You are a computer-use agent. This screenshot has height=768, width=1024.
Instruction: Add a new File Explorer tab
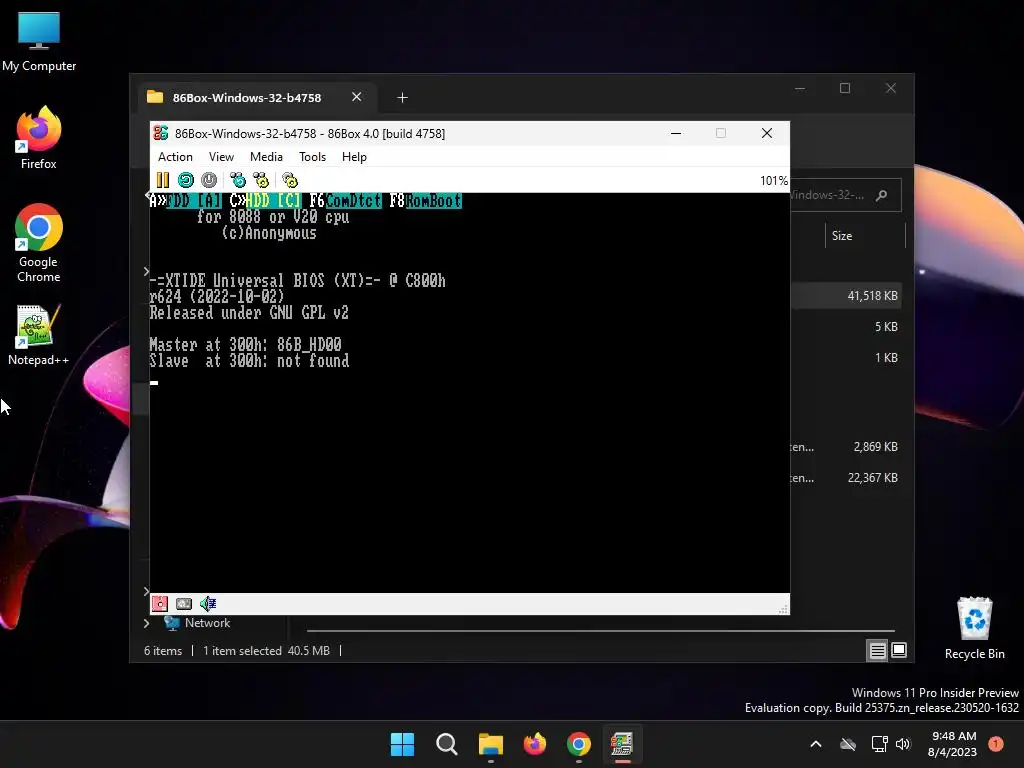pos(402,97)
